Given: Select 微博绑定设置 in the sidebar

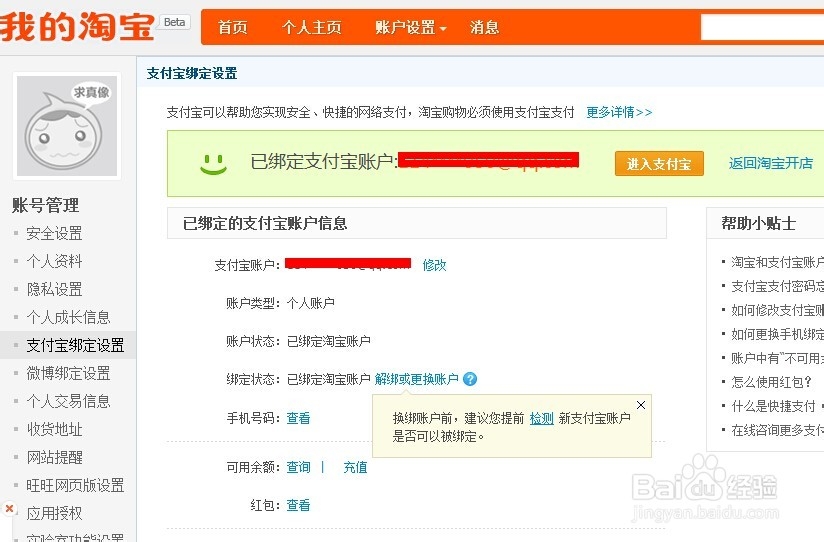Looking at the screenshot, I should point(68,373).
